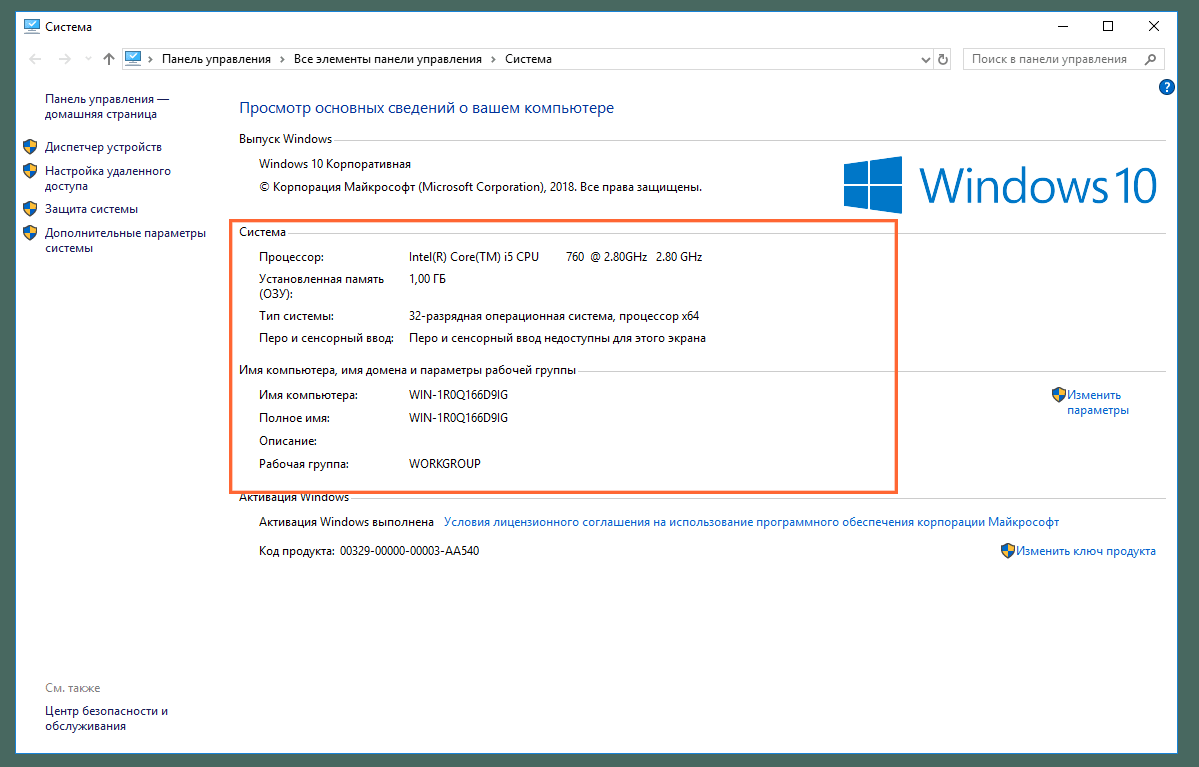Click the Control Panel icon in the address bar

134,58
